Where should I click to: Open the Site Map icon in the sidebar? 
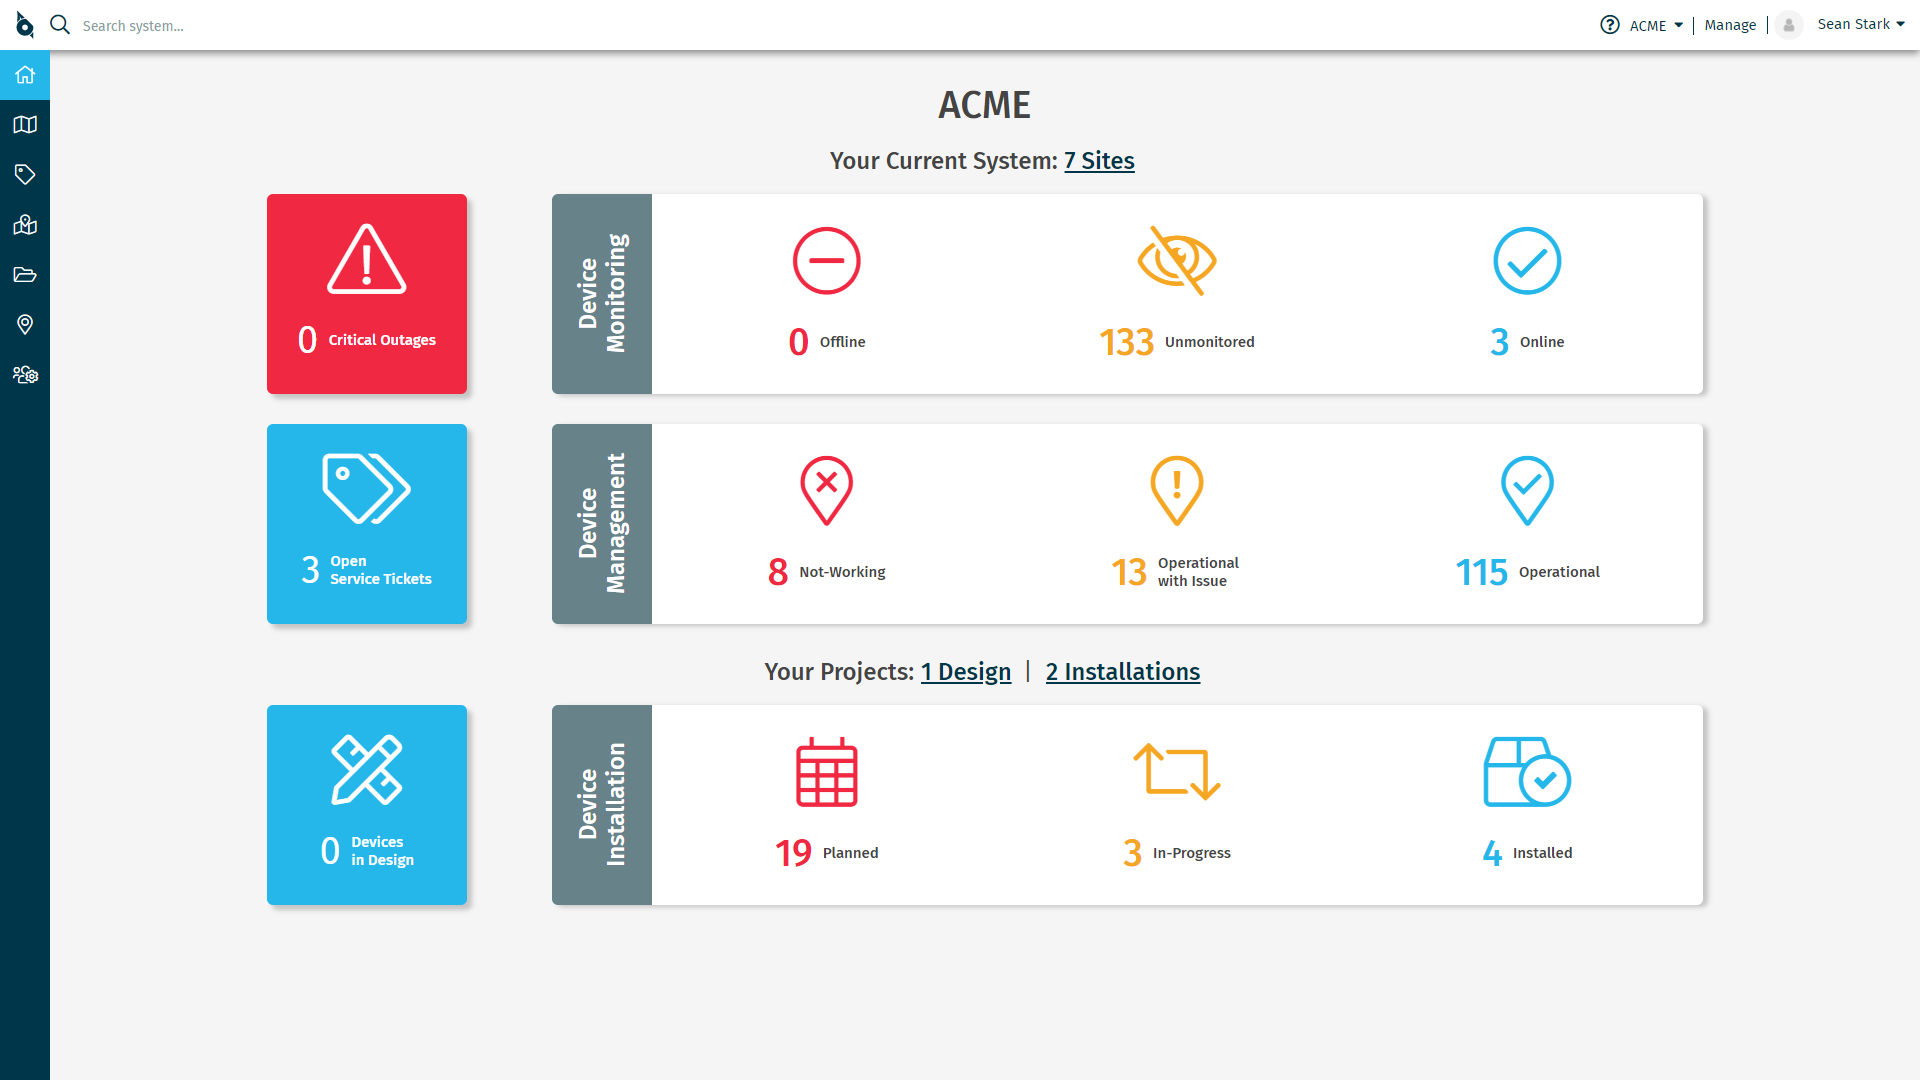(24, 224)
